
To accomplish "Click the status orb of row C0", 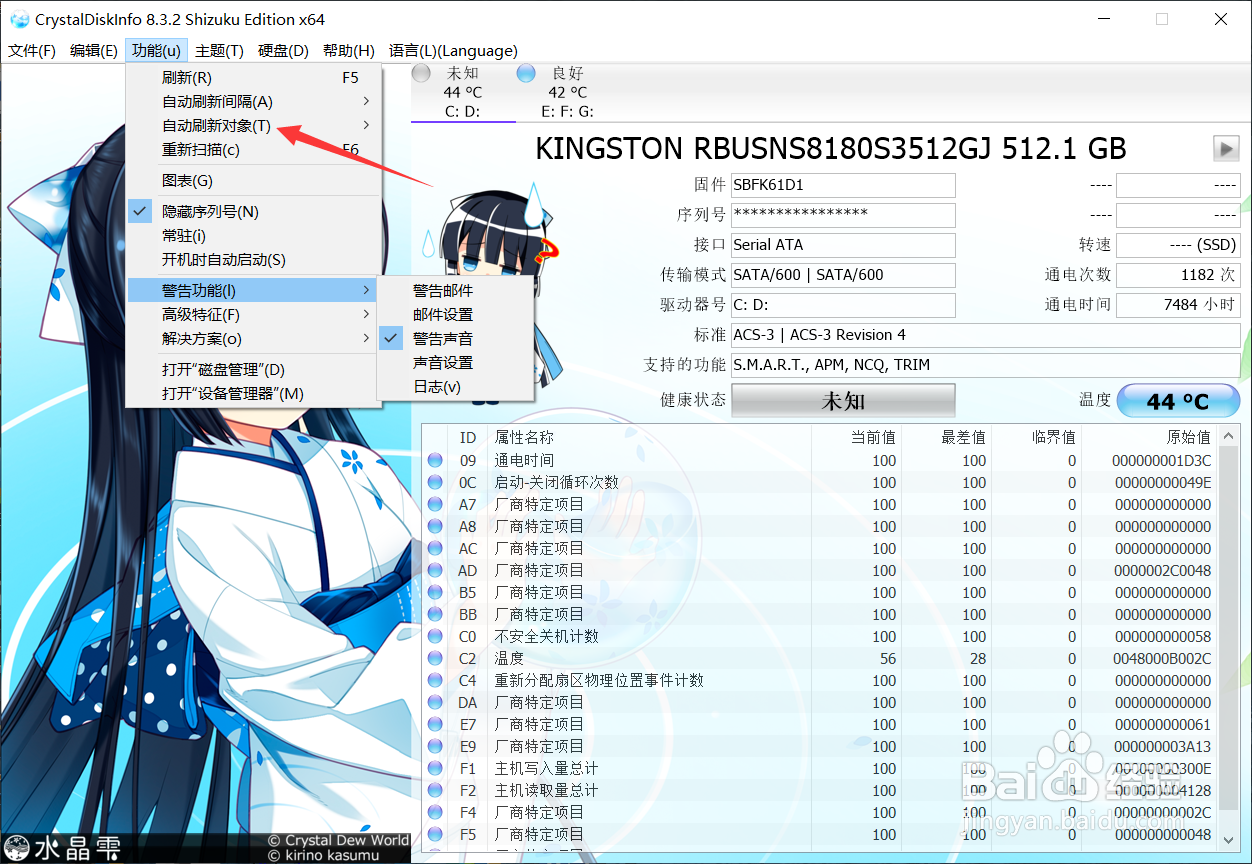I will click(435, 637).
